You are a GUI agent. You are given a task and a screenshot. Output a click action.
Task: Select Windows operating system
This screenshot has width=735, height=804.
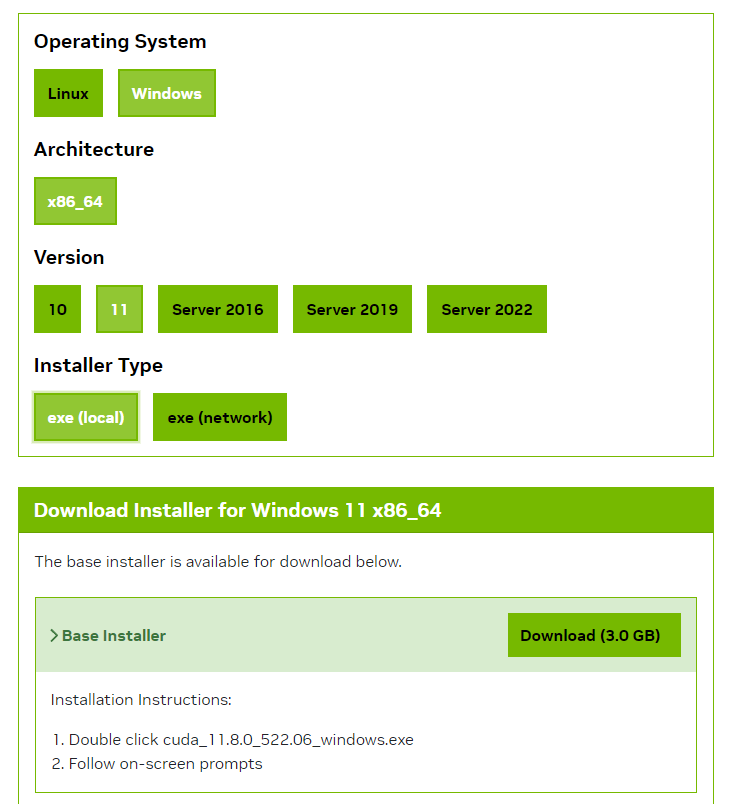pos(167,93)
